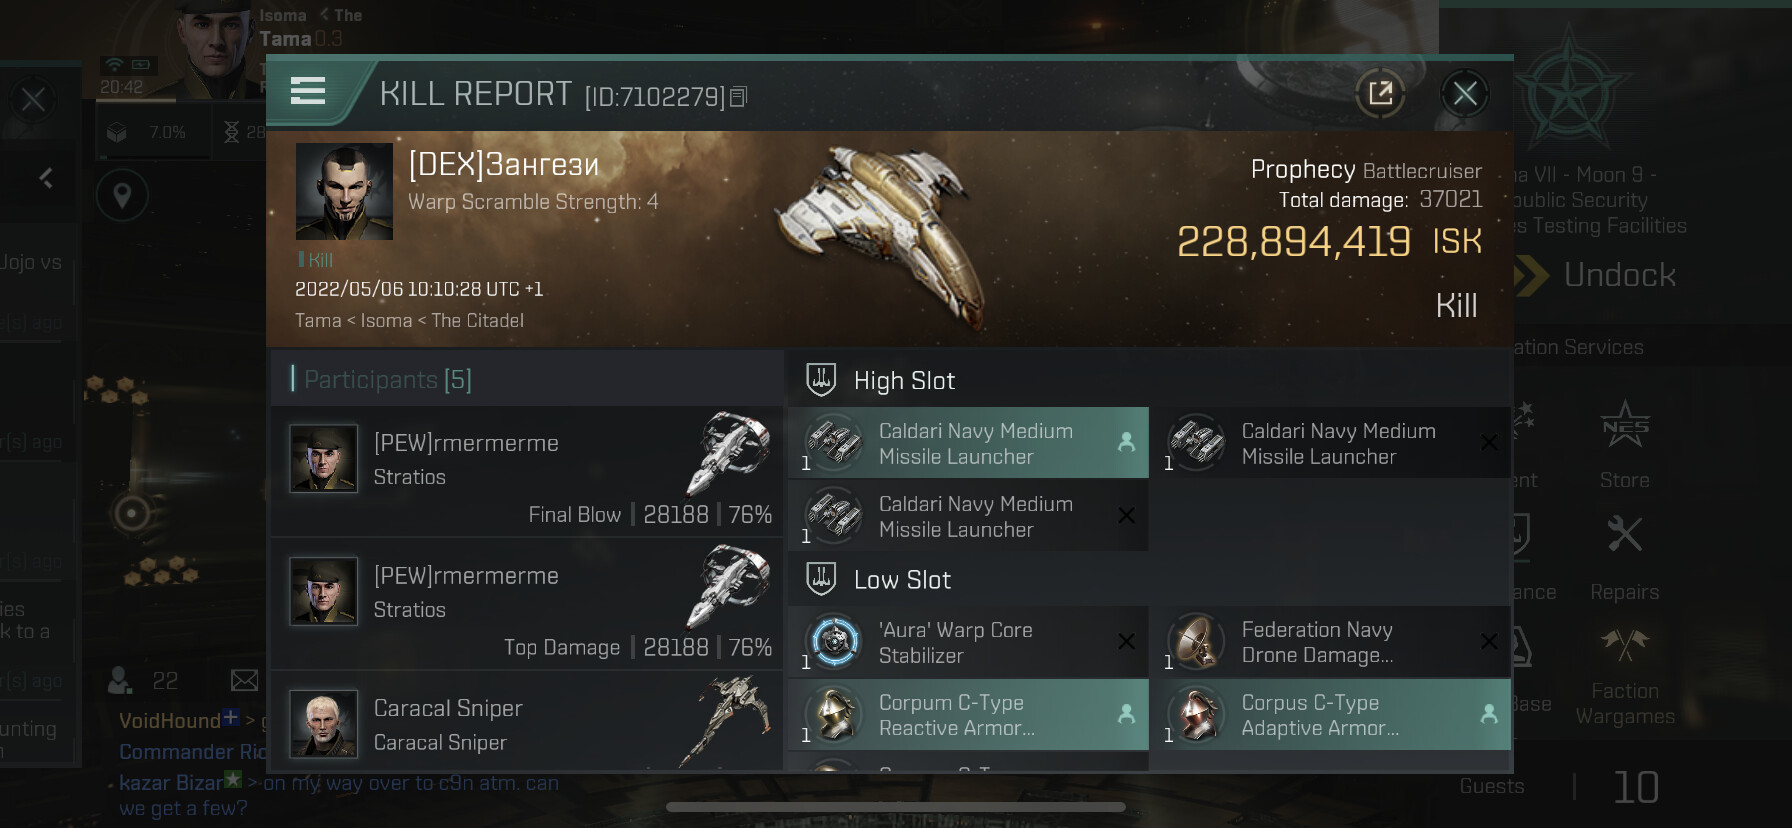
Task: Collapse the High Slot section
Action: click(x=1148, y=380)
